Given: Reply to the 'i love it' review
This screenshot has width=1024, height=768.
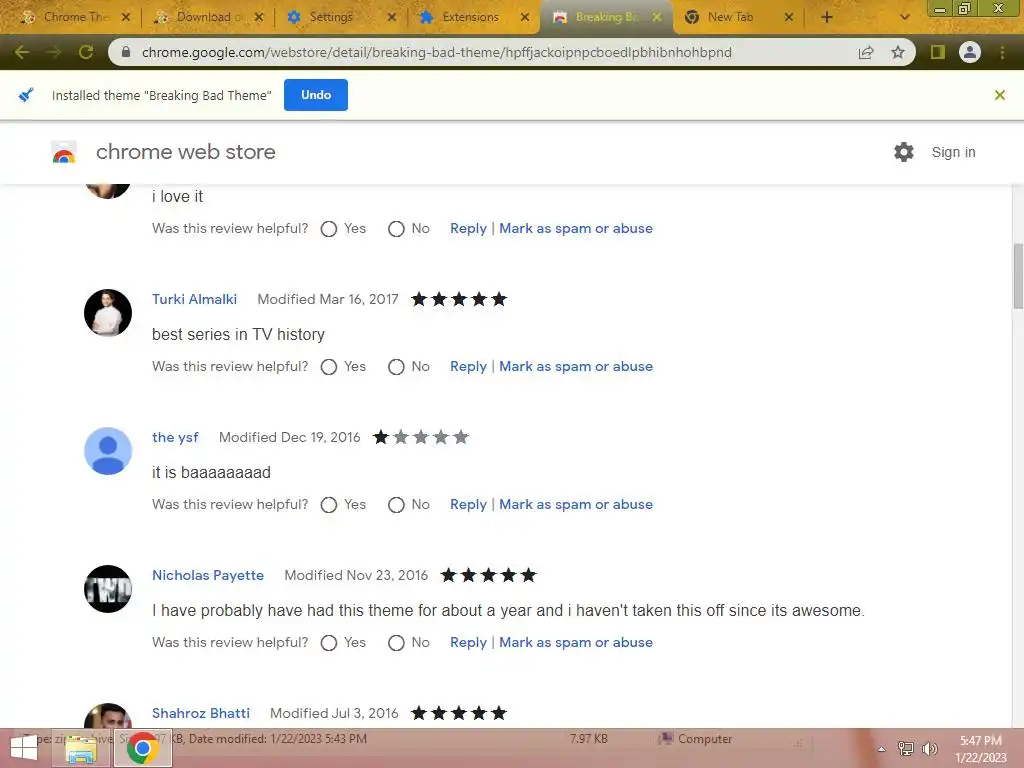Looking at the screenshot, I should tap(468, 229).
